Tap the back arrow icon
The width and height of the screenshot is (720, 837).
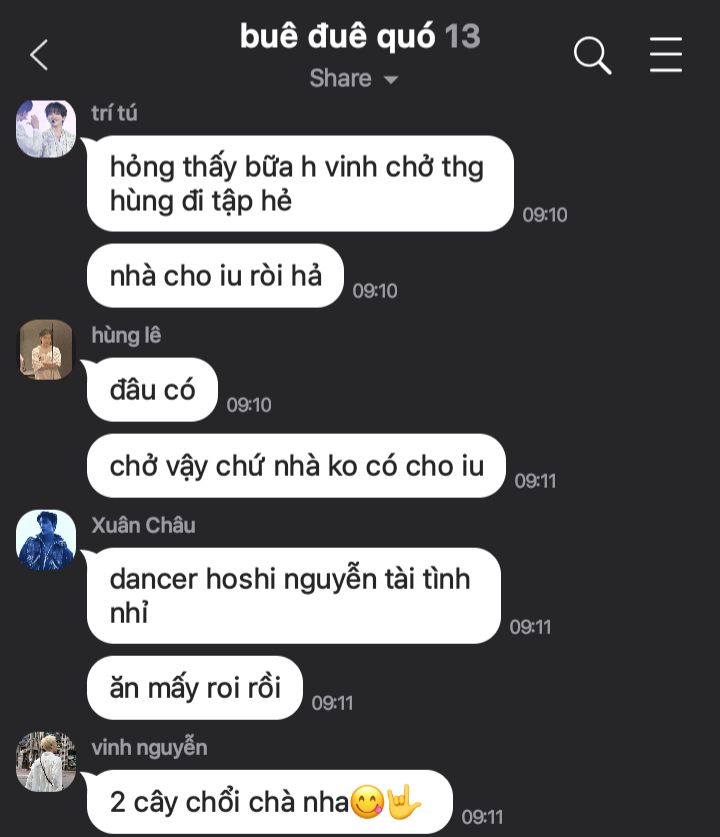(x=39, y=55)
